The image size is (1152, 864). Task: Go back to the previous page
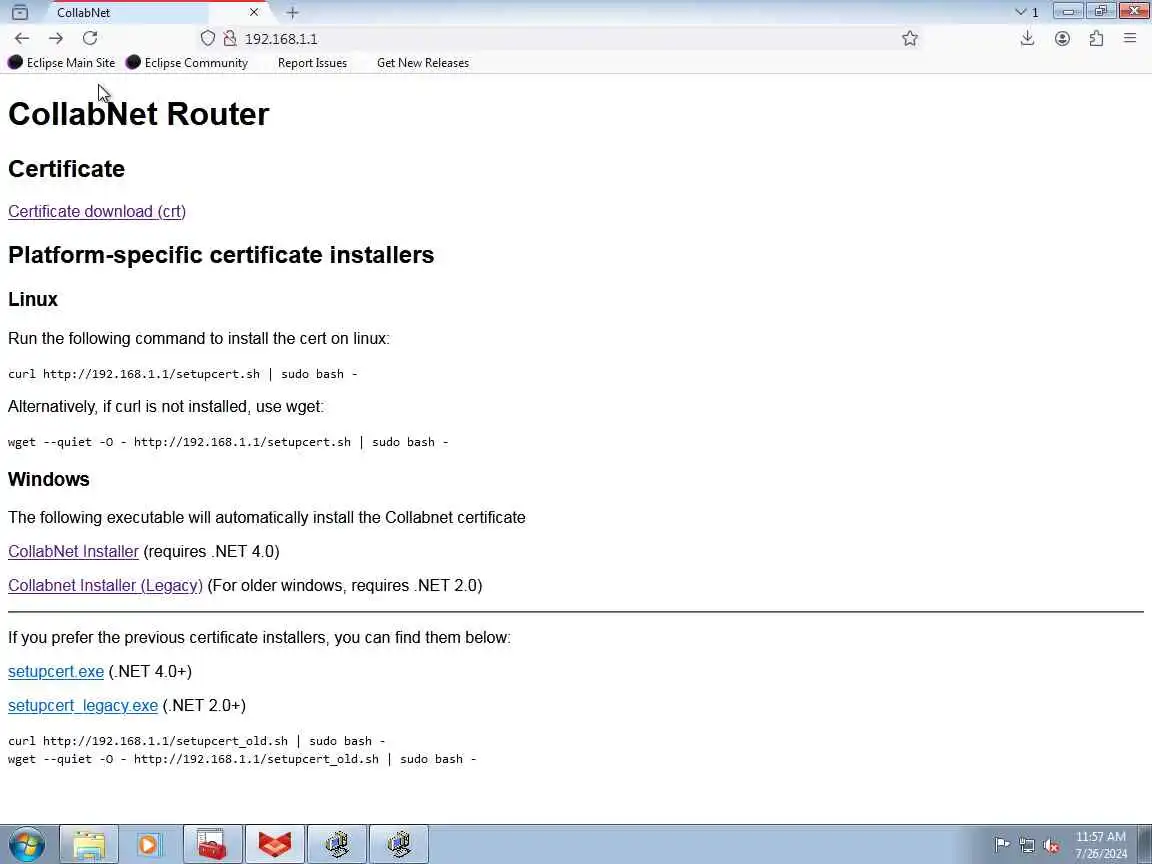pos(22,38)
